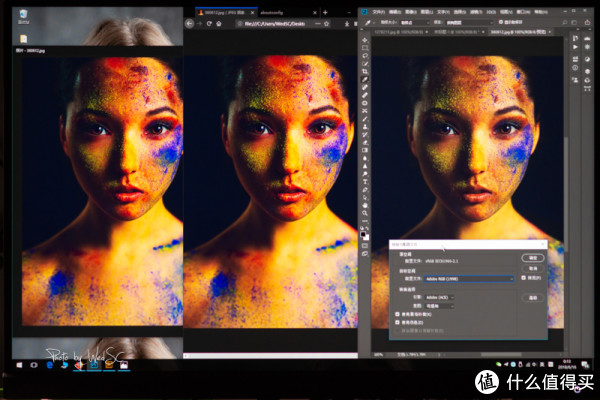The image size is (600, 400).
Task: Select the Eraser tool
Action: (x=365, y=142)
